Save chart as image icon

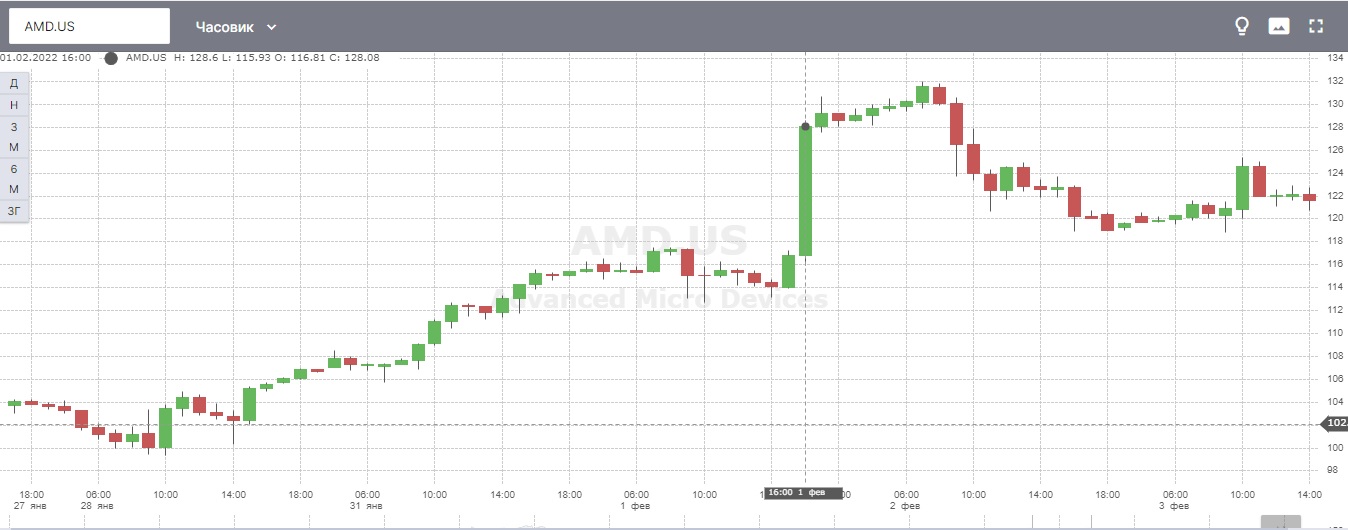[1278, 26]
